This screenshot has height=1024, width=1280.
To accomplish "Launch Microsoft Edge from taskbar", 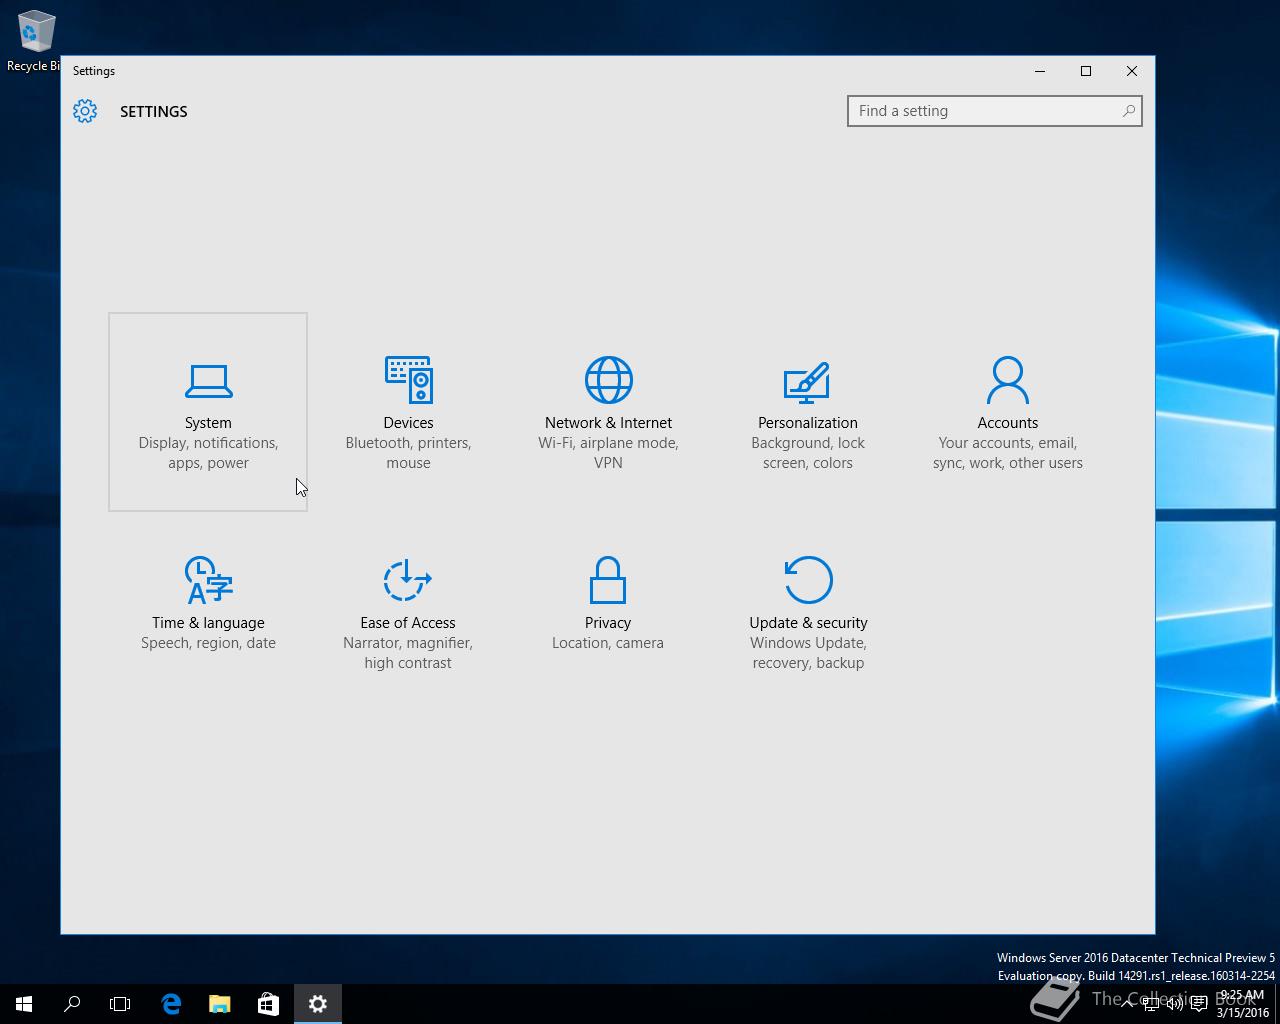I will point(171,1004).
